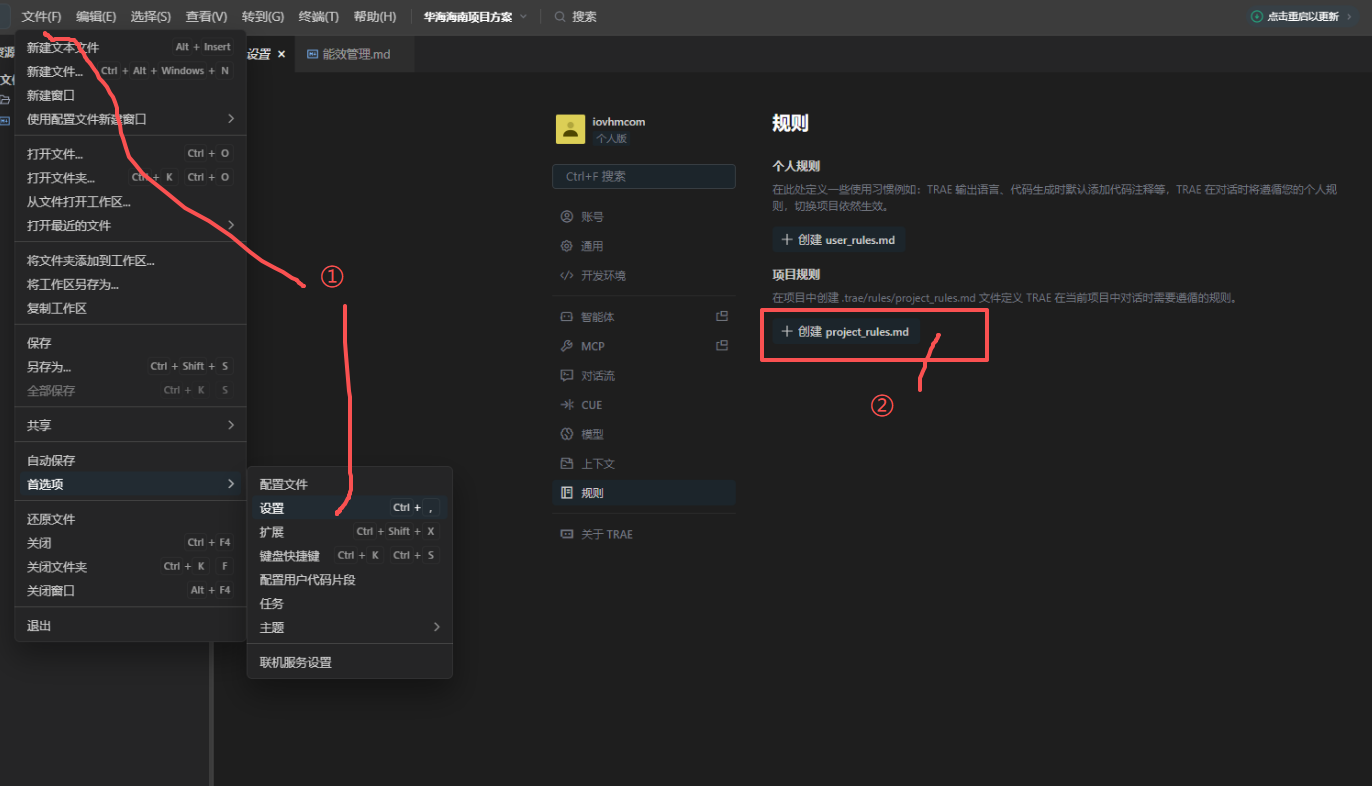Click the yellow user avatar iovhmcom

[570, 129]
